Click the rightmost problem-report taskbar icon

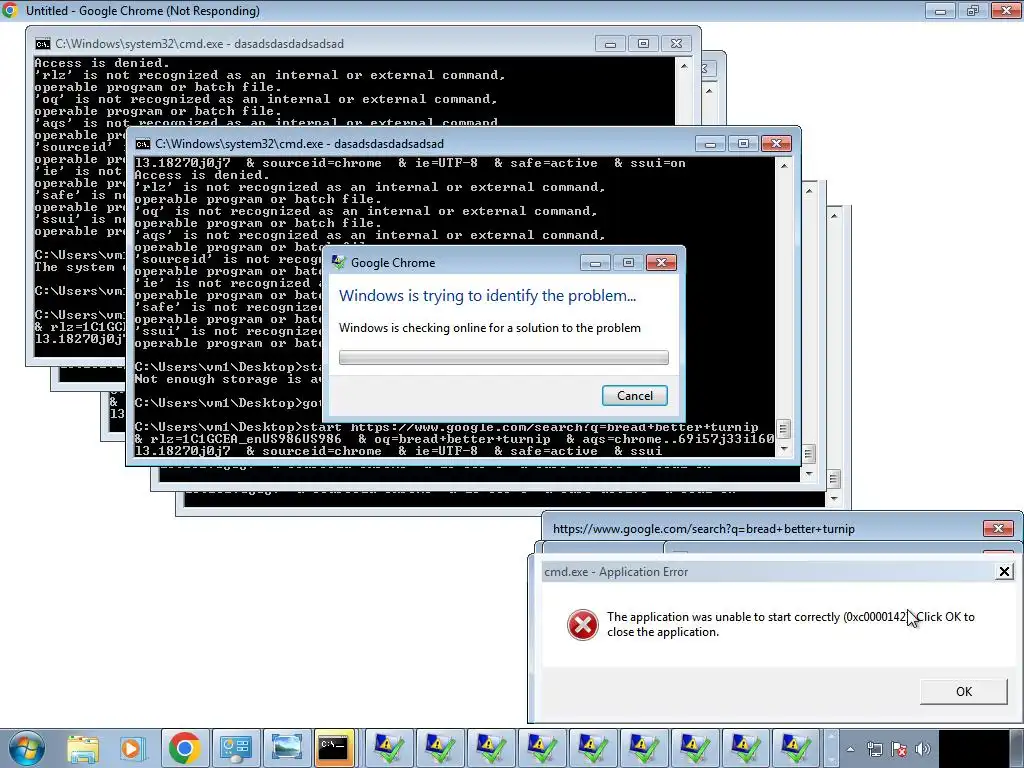(795, 748)
